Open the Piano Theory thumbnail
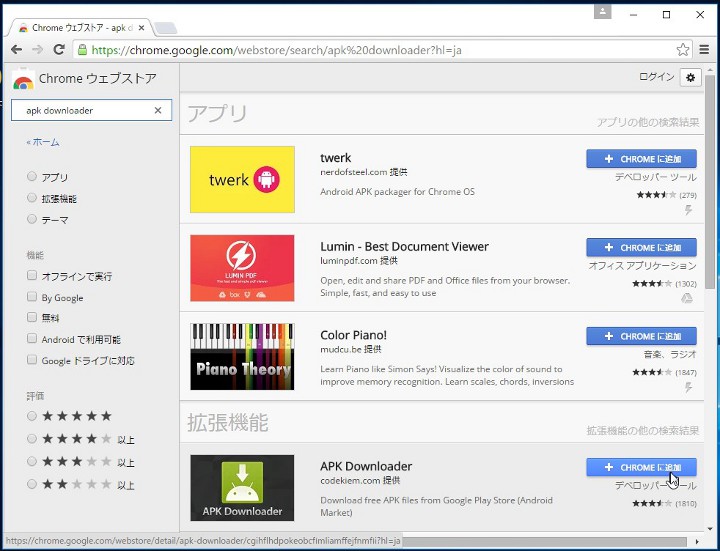The height and width of the screenshot is (551, 720). [x=242, y=357]
